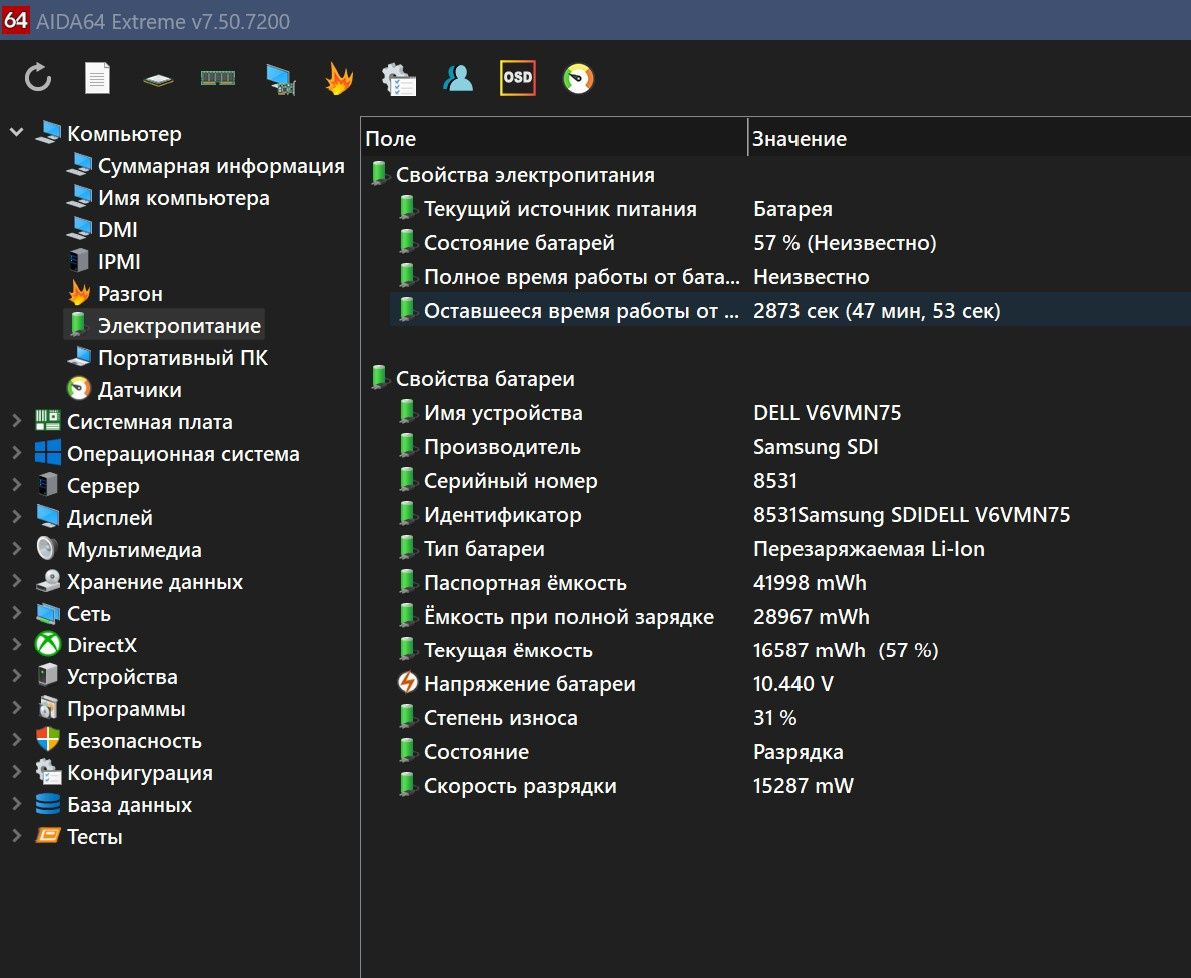Click the Refresh toolbar icon
The image size is (1191, 978).
pos(37,78)
